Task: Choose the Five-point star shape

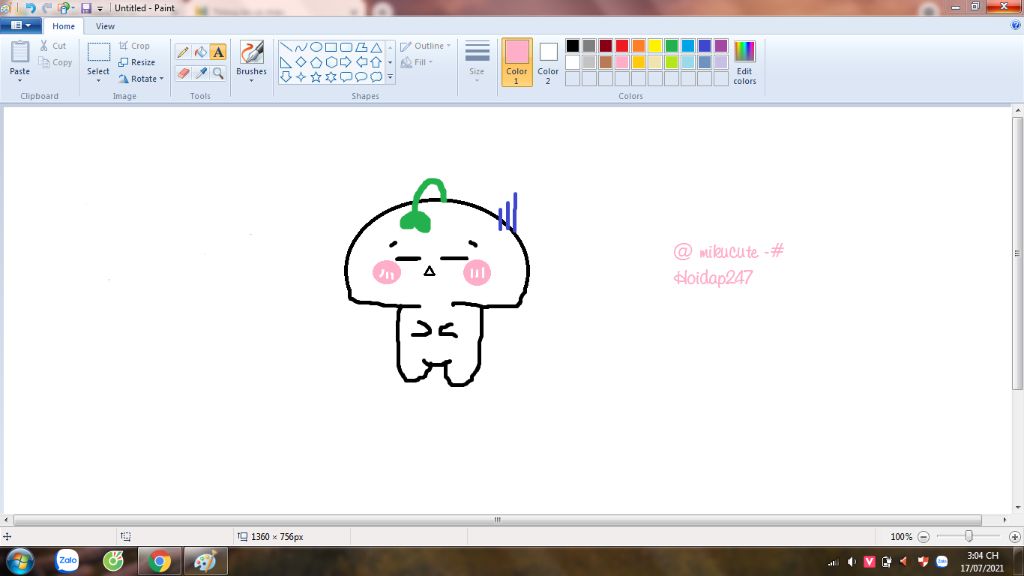Action: pyautogui.click(x=316, y=77)
